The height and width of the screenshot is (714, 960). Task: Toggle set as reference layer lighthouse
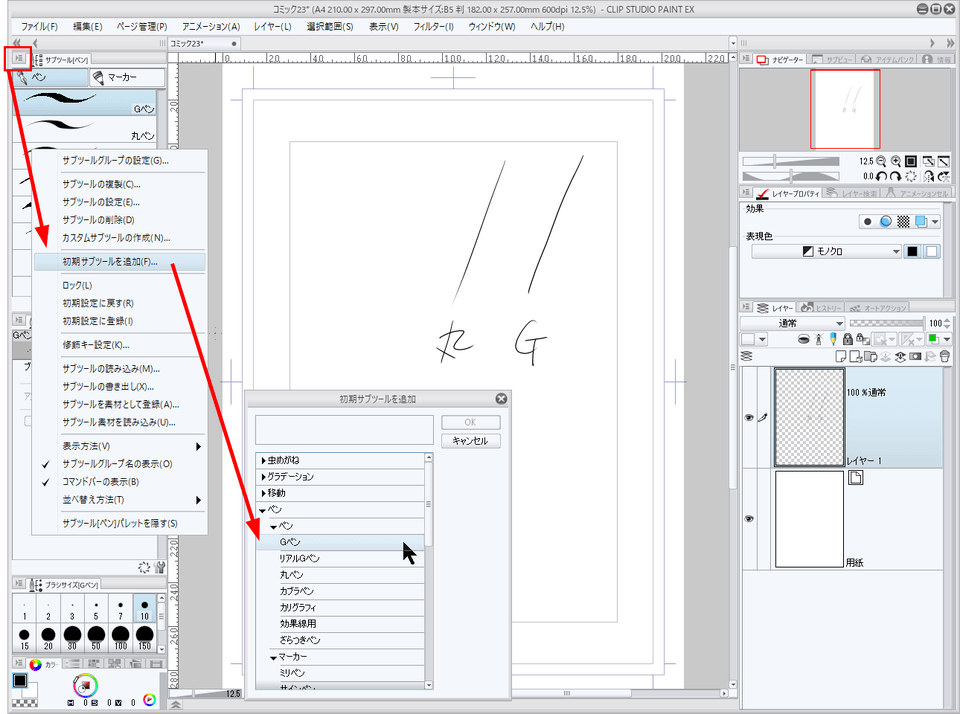point(819,339)
